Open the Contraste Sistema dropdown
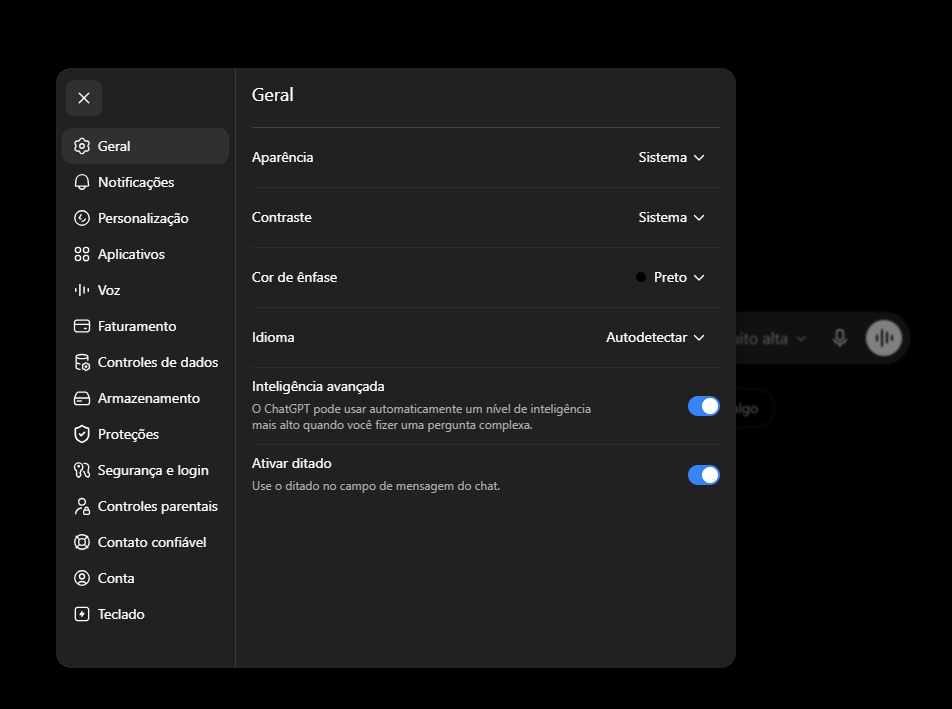This screenshot has width=952, height=709. (672, 217)
